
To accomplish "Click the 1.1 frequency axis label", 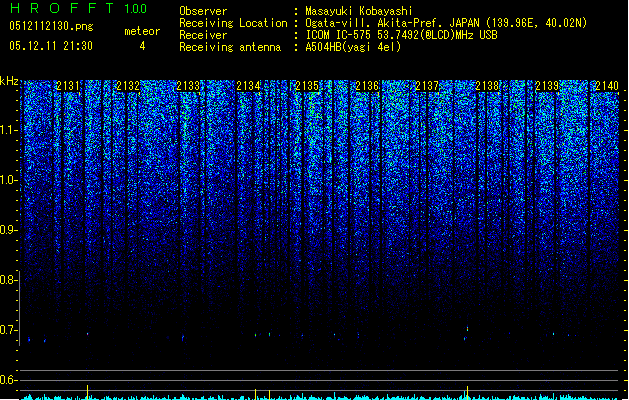I will tap(9, 130).
